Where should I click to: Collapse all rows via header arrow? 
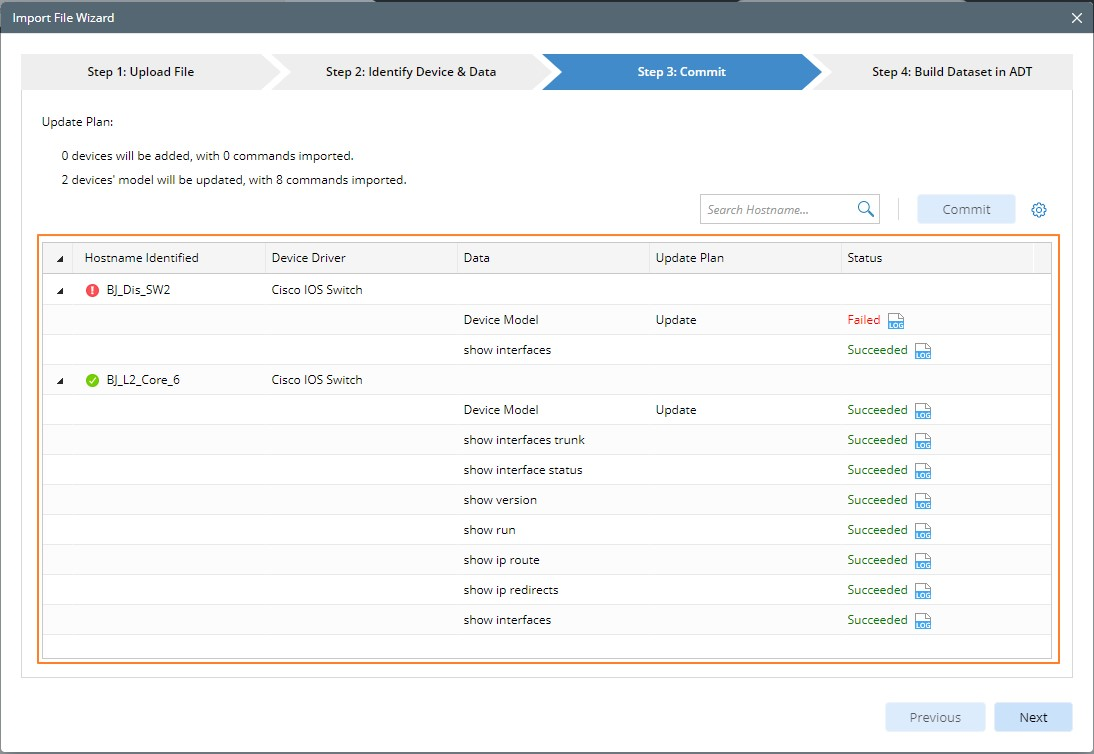[60, 259]
